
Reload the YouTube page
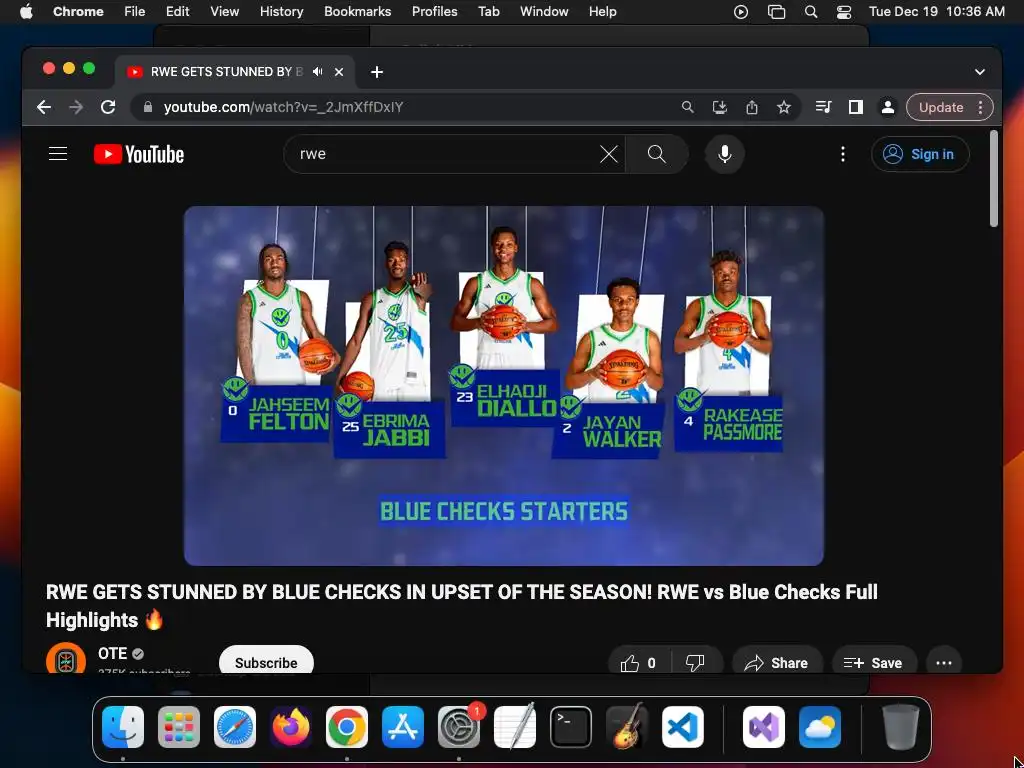(108, 107)
